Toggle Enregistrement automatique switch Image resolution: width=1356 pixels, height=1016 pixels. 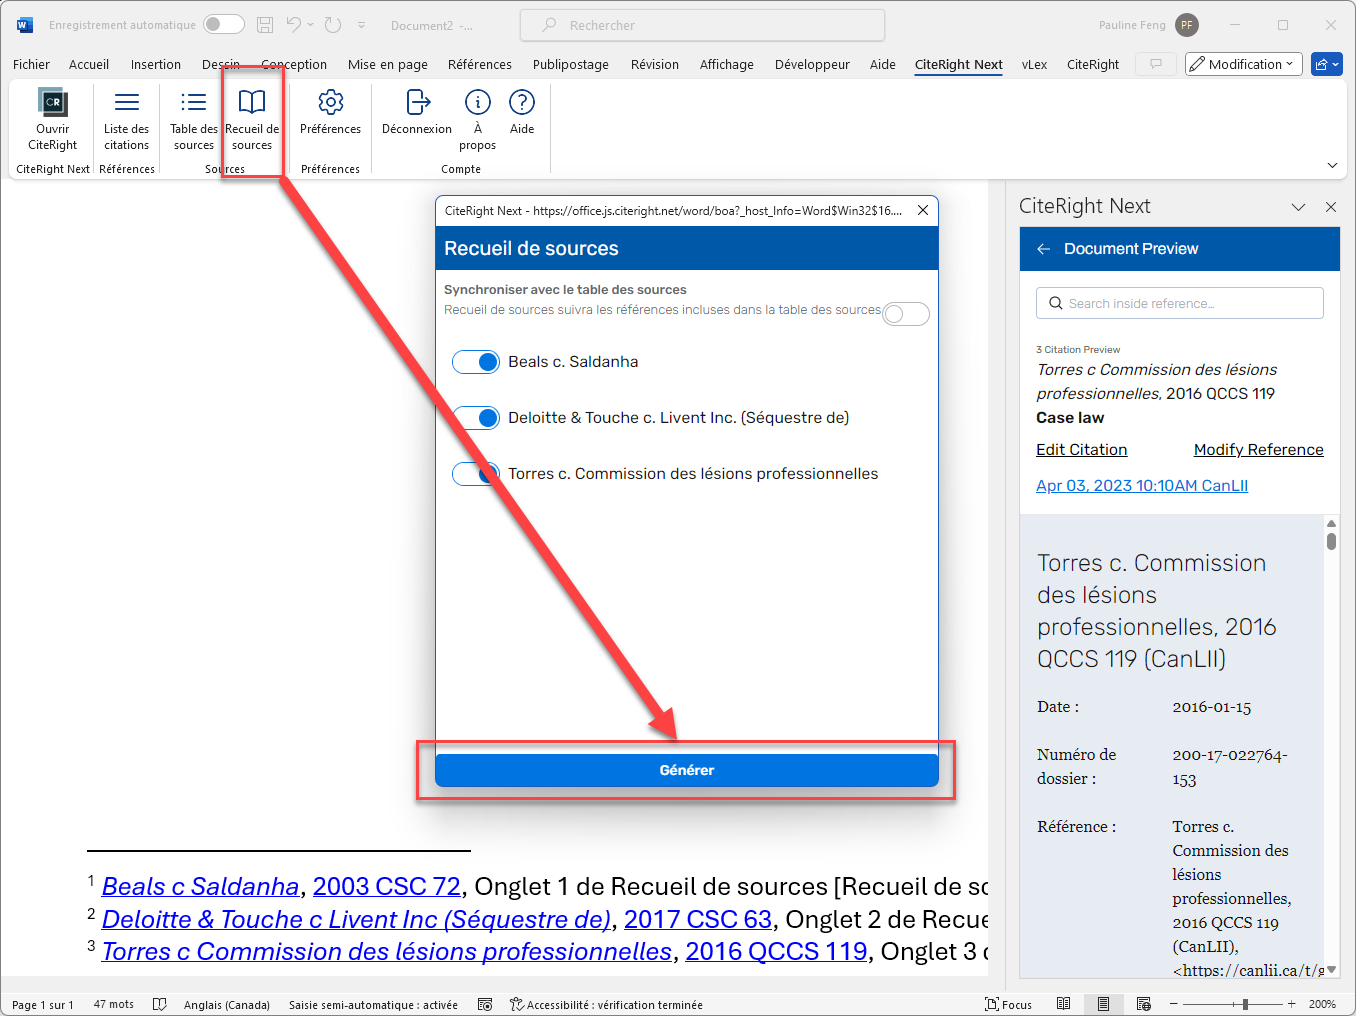(x=224, y=25)
